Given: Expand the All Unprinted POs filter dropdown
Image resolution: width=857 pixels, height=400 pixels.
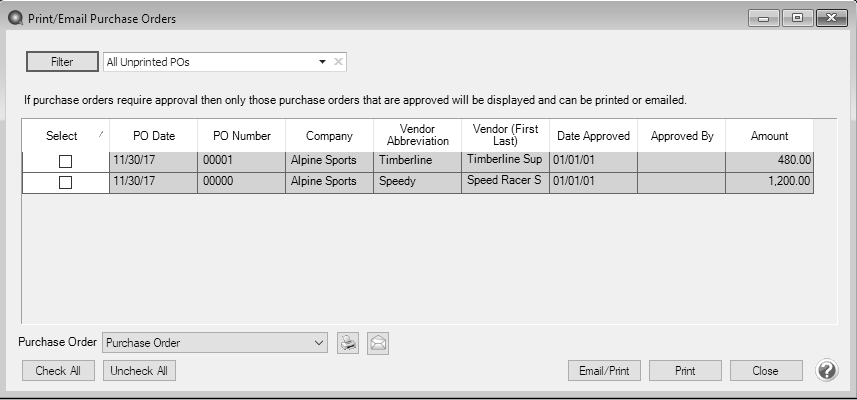Looking at the screenshot, I should [x=322, y=62].
